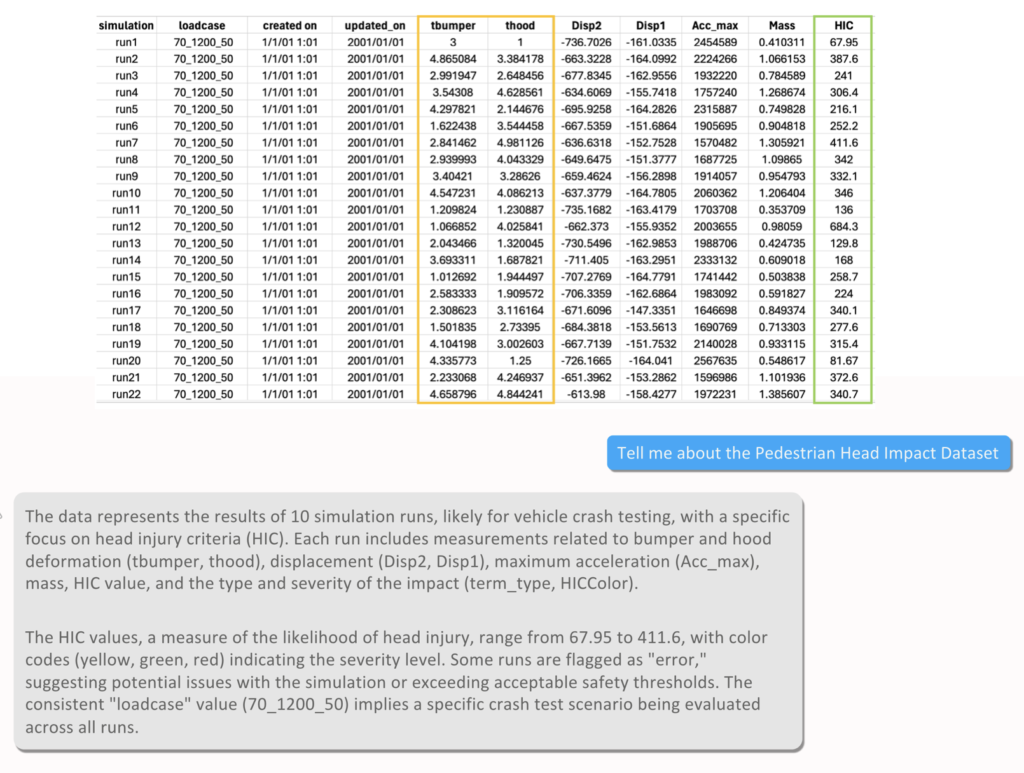Click the 'Acc_max' column header

click(714, 25)
